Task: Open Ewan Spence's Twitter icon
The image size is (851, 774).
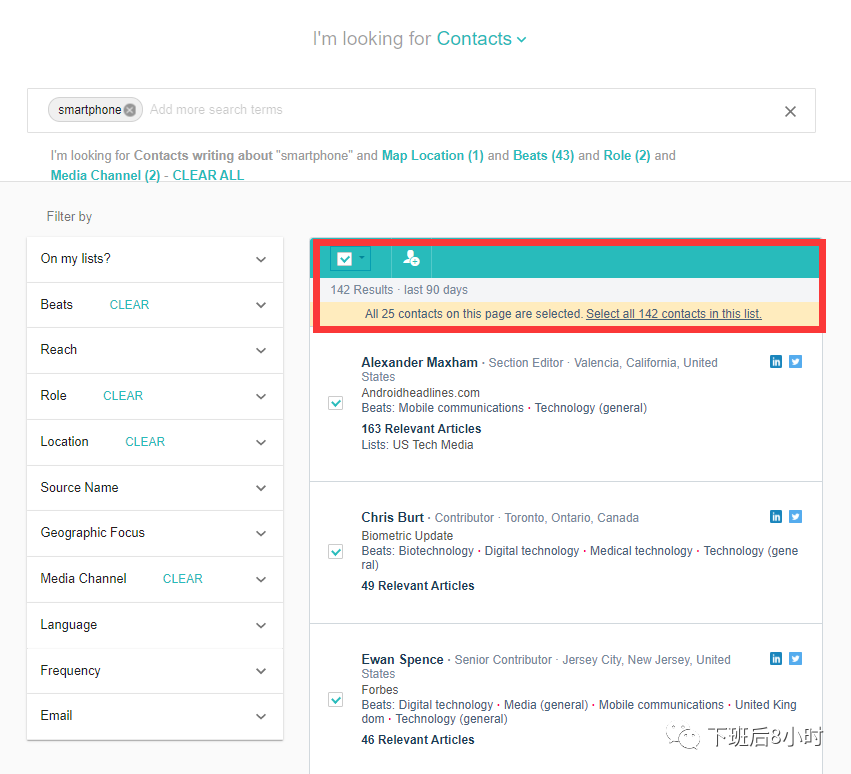Action: point(795,659)
